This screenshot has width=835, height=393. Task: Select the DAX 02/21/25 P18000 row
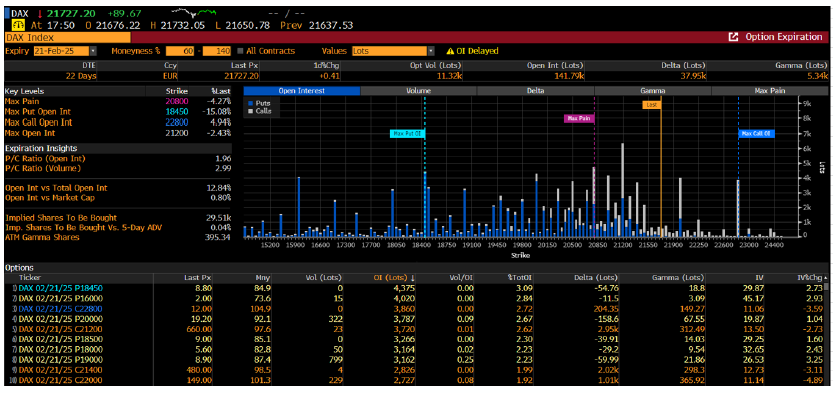(x=414, y=348)
